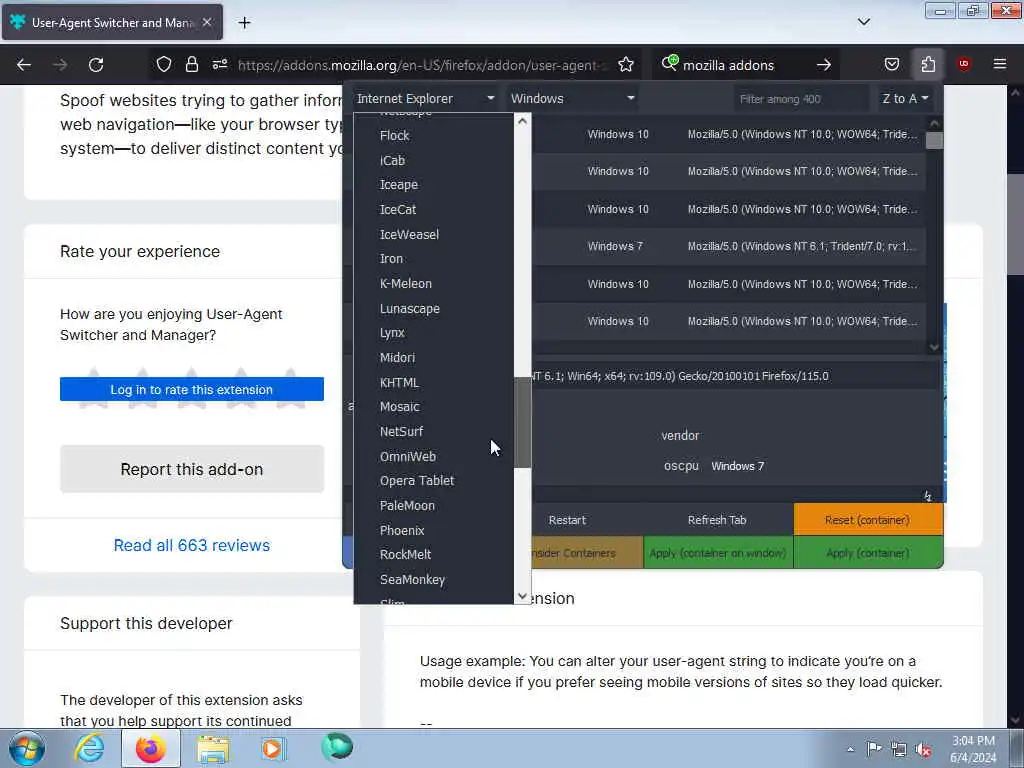The width and height of the screenshot is (1024, 768).
Task: Click the address bar URL
Action: 423,65
